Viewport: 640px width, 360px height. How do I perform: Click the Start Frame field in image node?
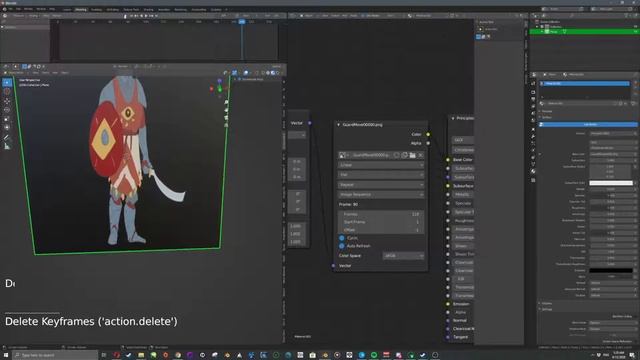coord(381,222)
